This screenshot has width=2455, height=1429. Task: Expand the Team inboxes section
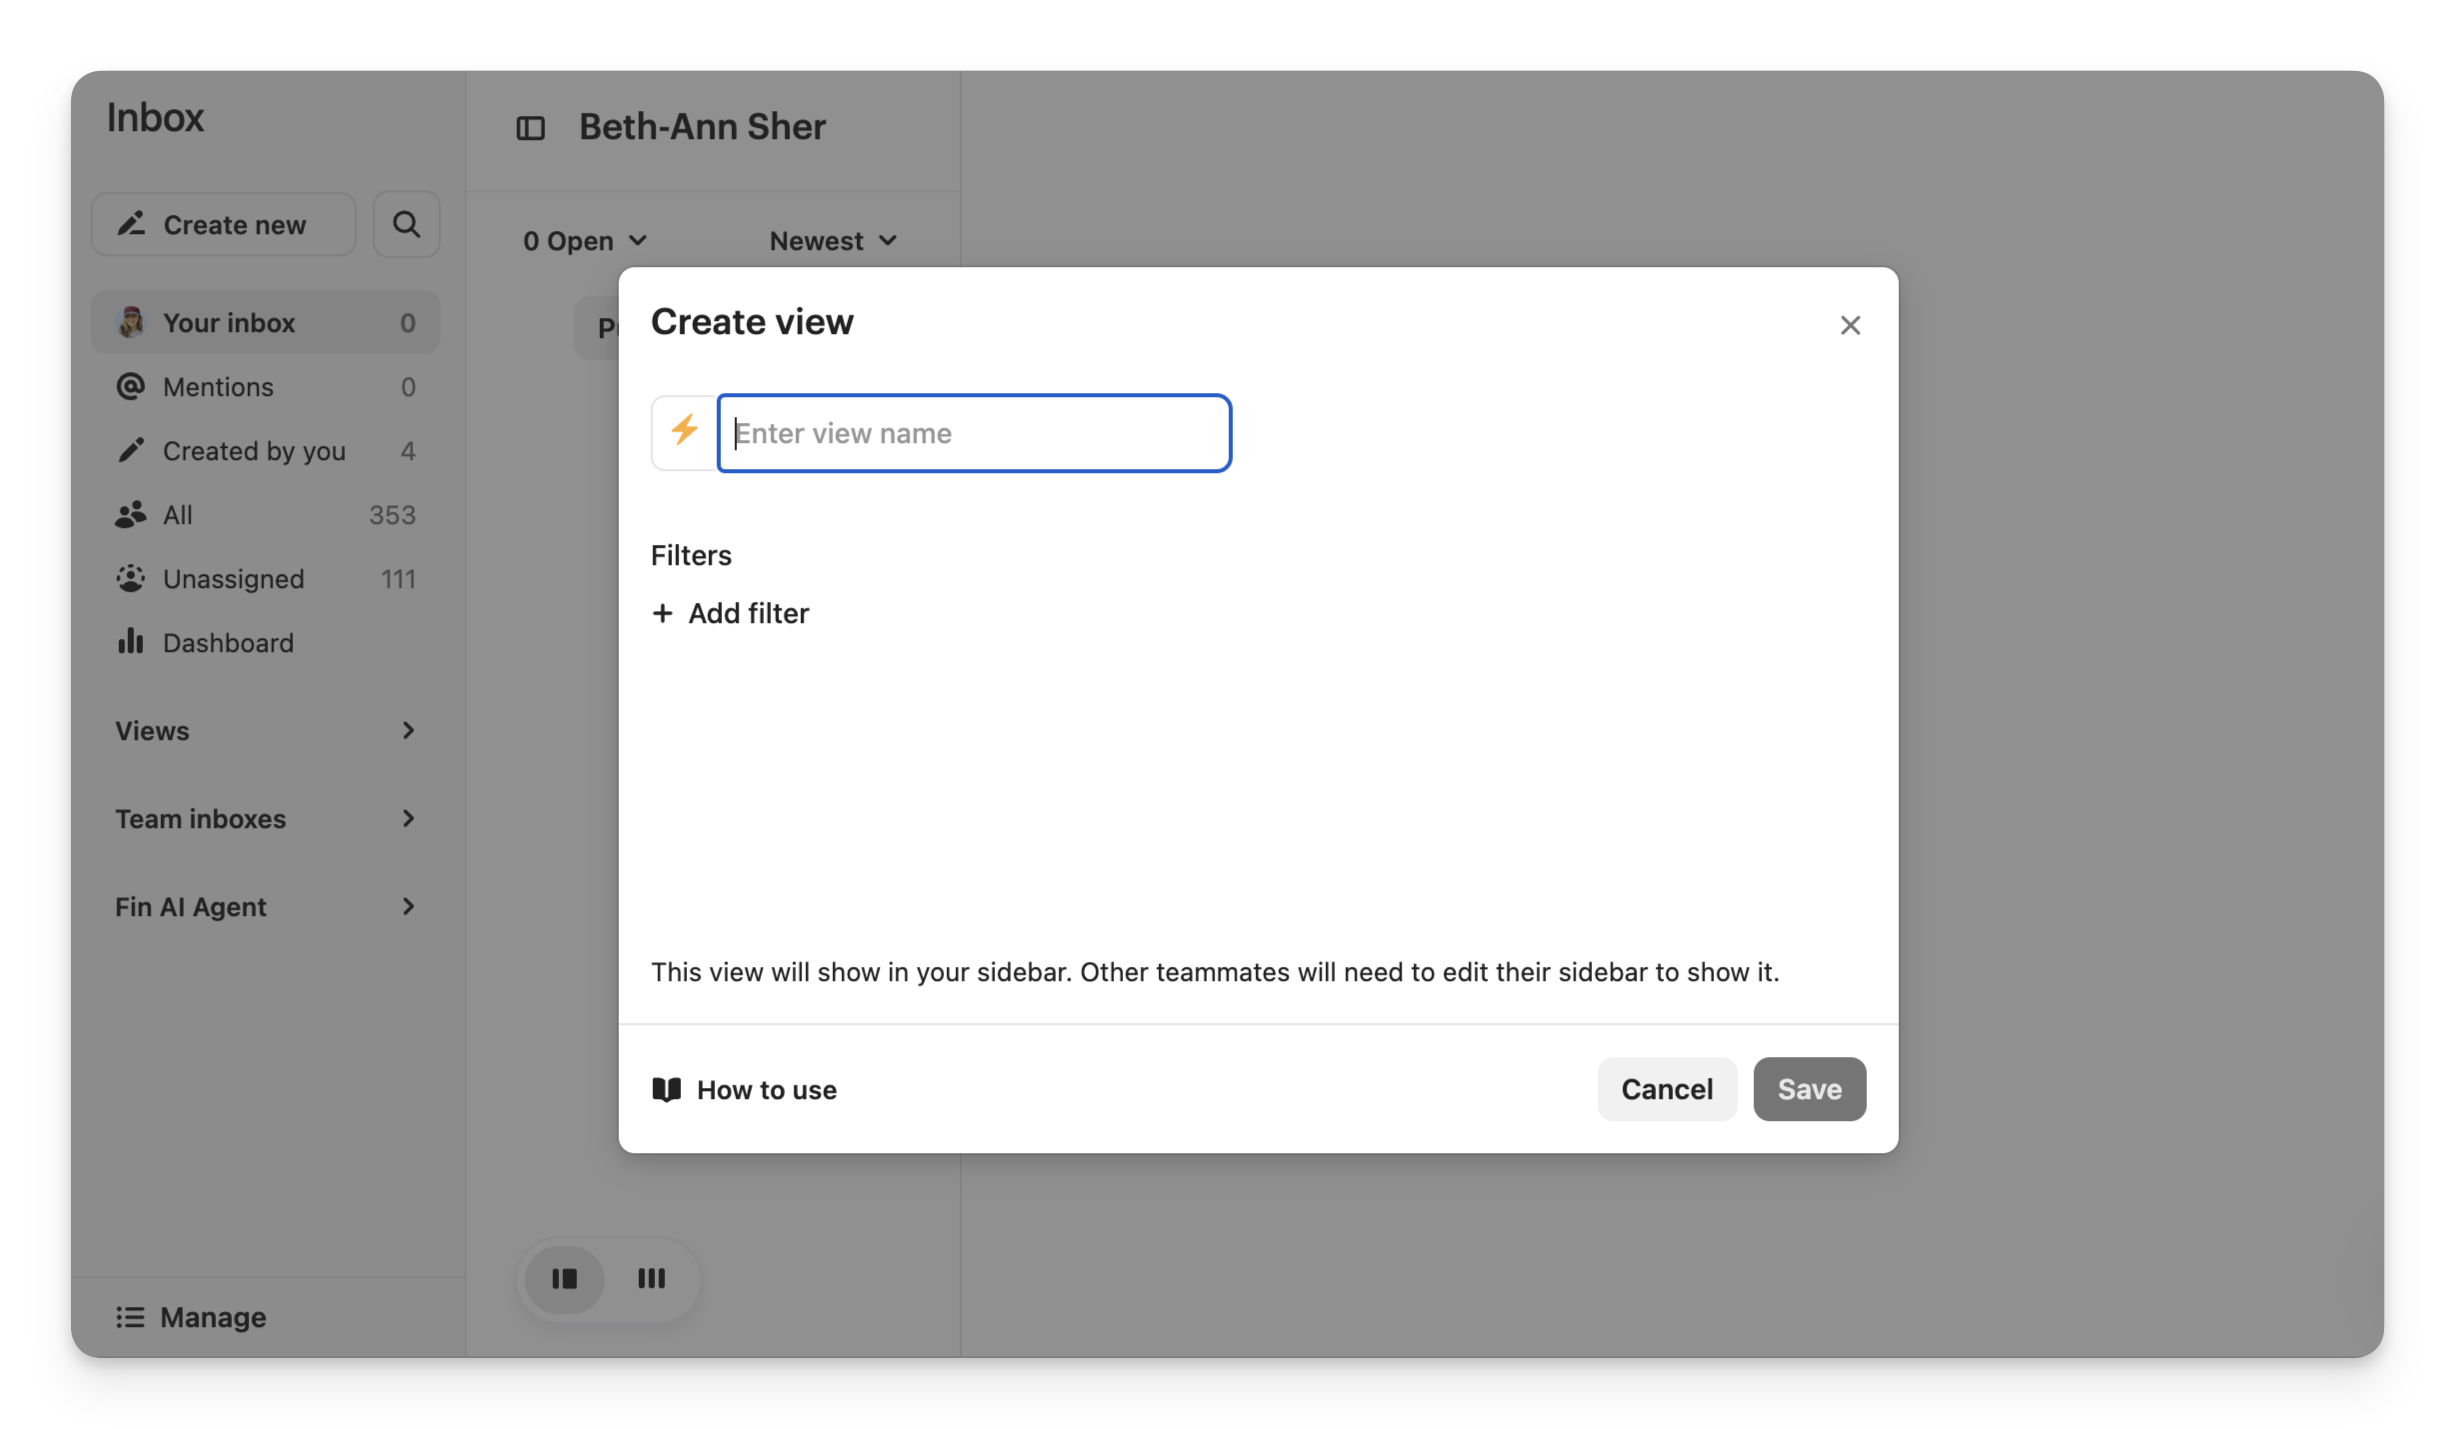tap(265, 819)
